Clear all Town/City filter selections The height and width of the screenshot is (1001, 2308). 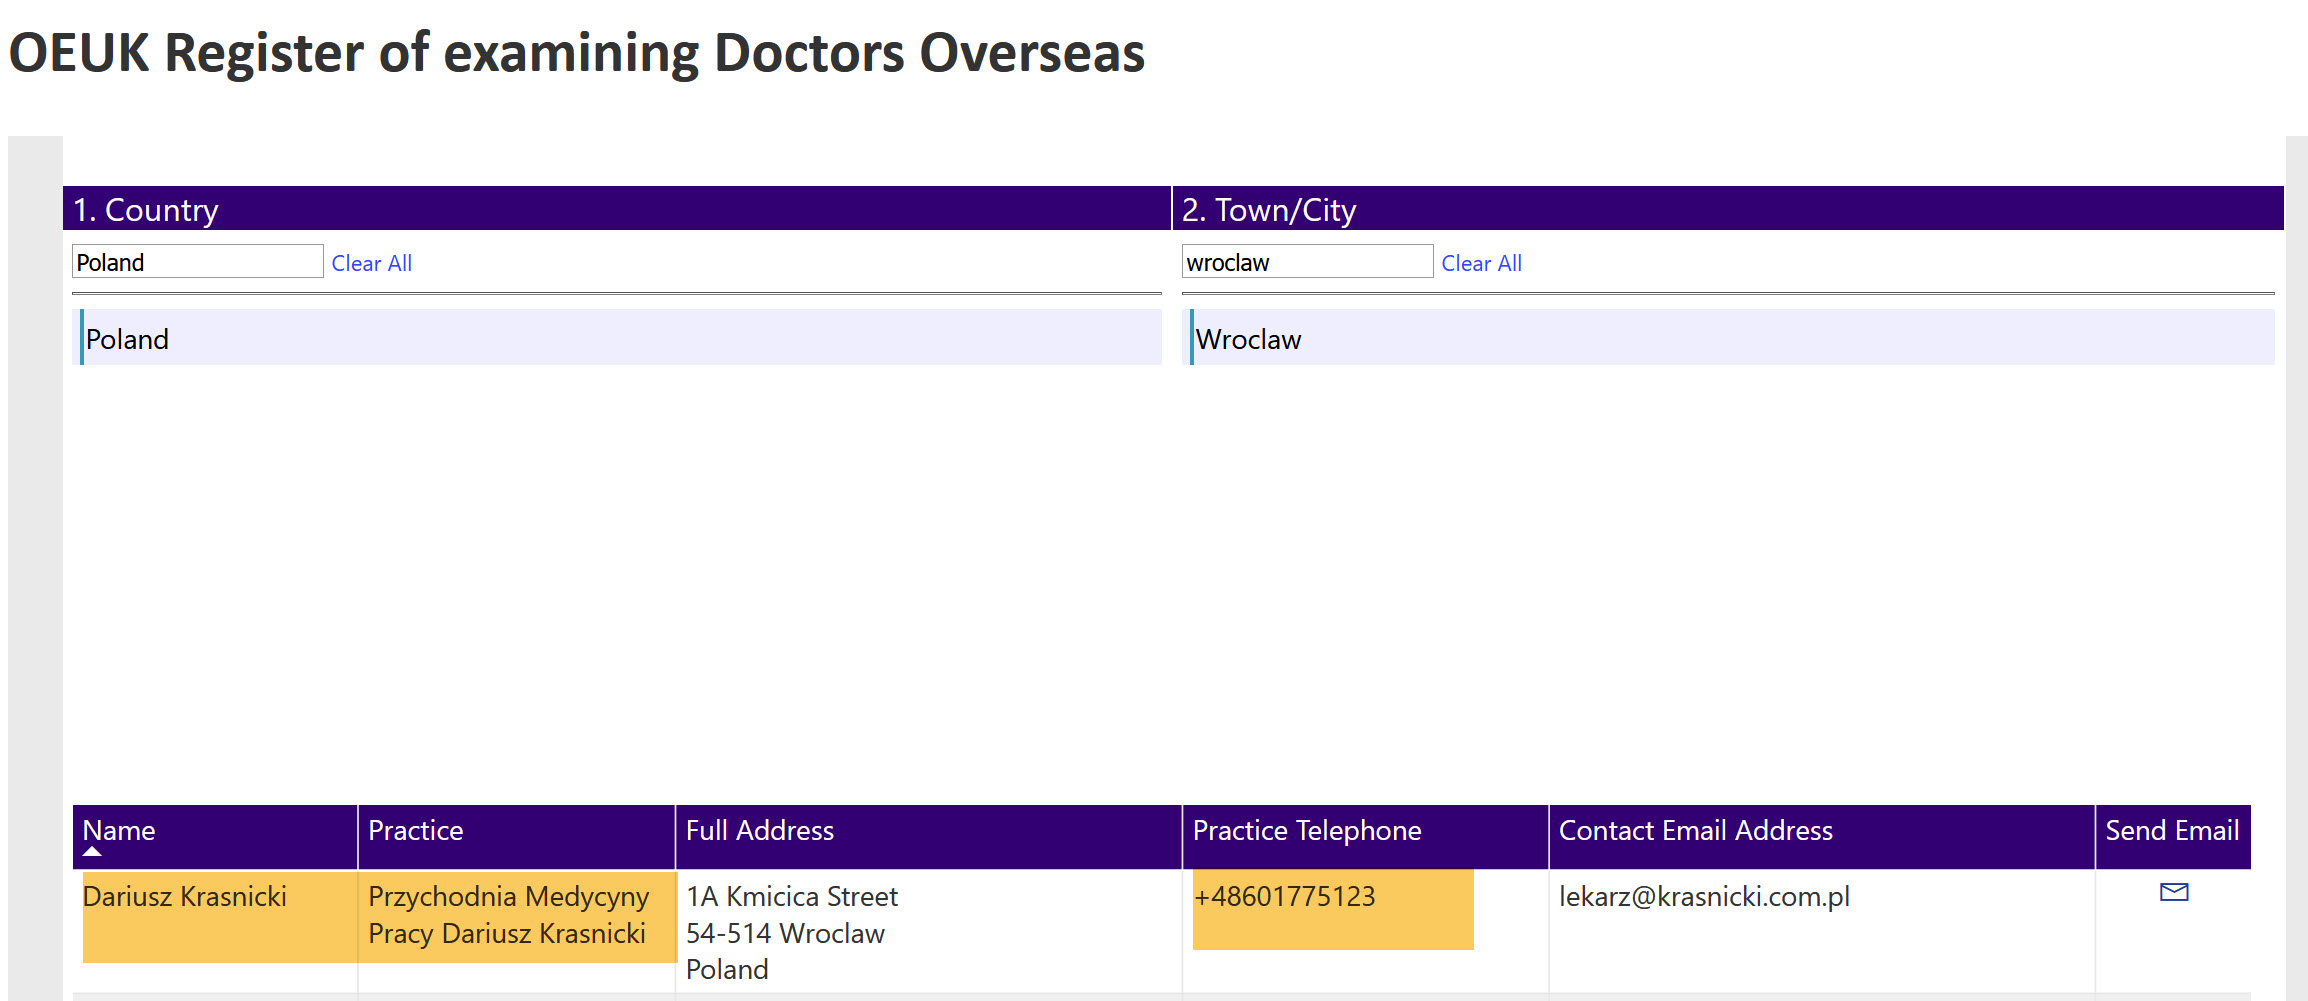coord(1481,263)
